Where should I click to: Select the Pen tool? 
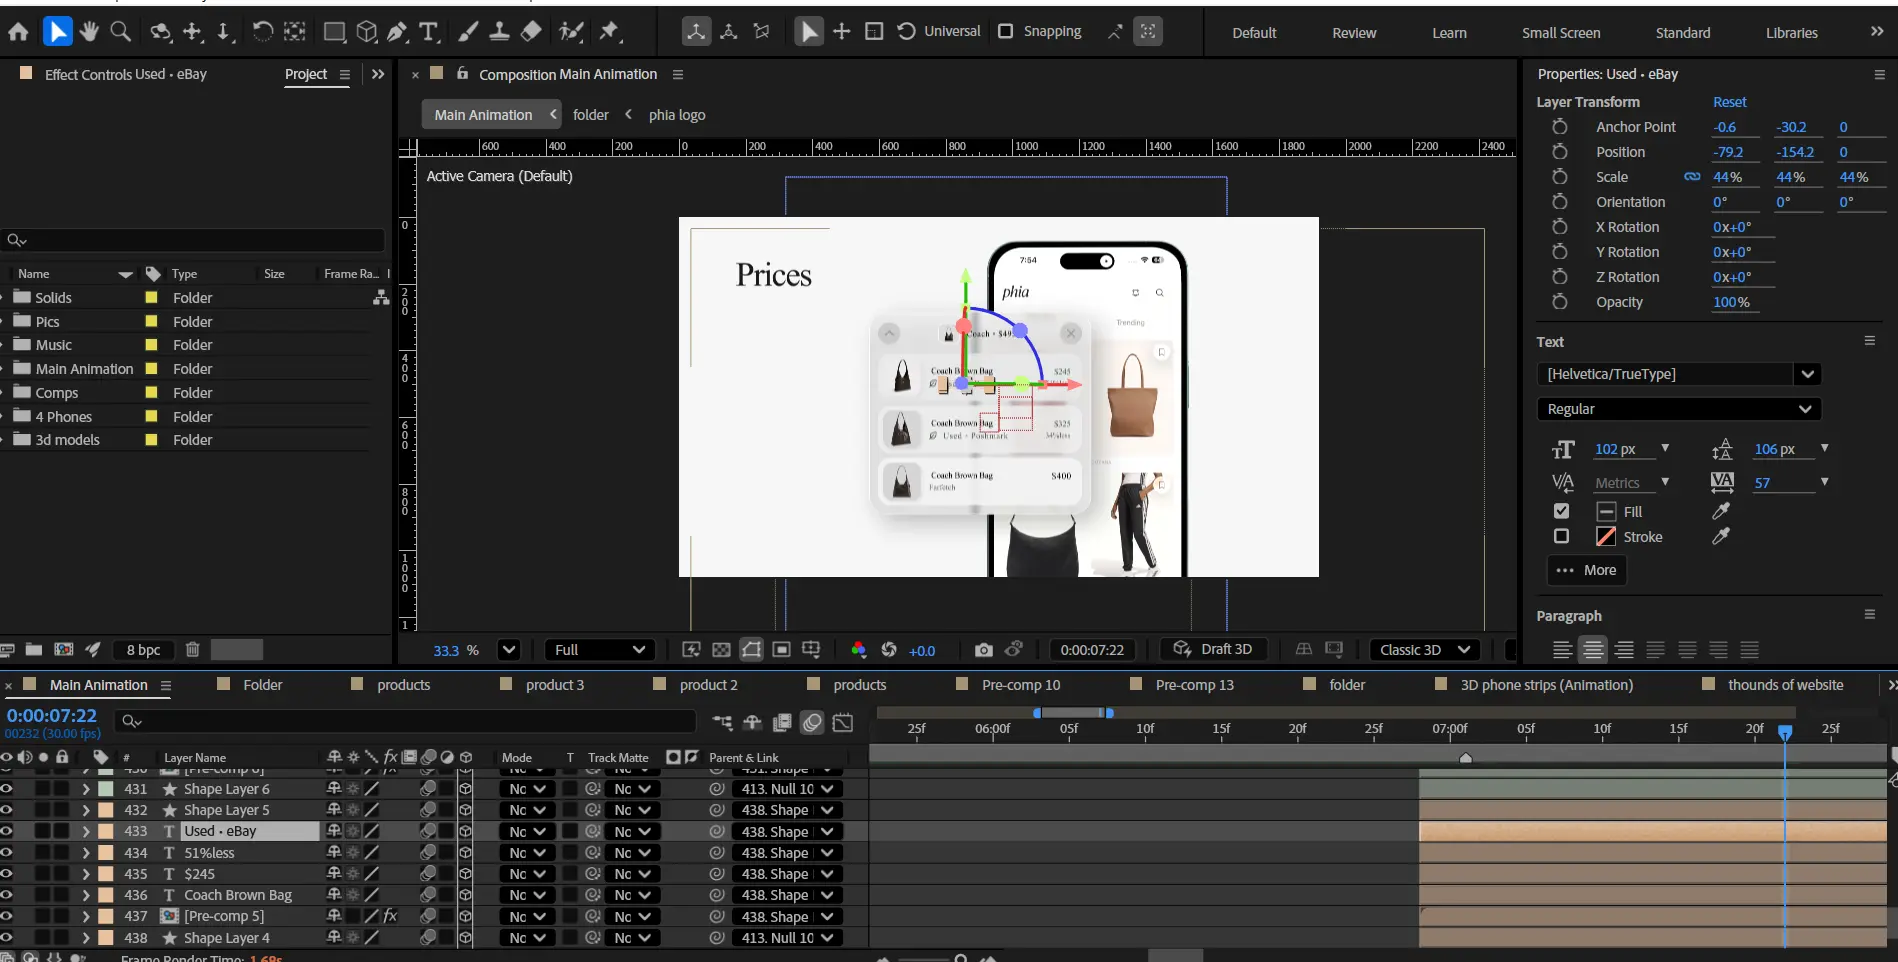[397, 32]
